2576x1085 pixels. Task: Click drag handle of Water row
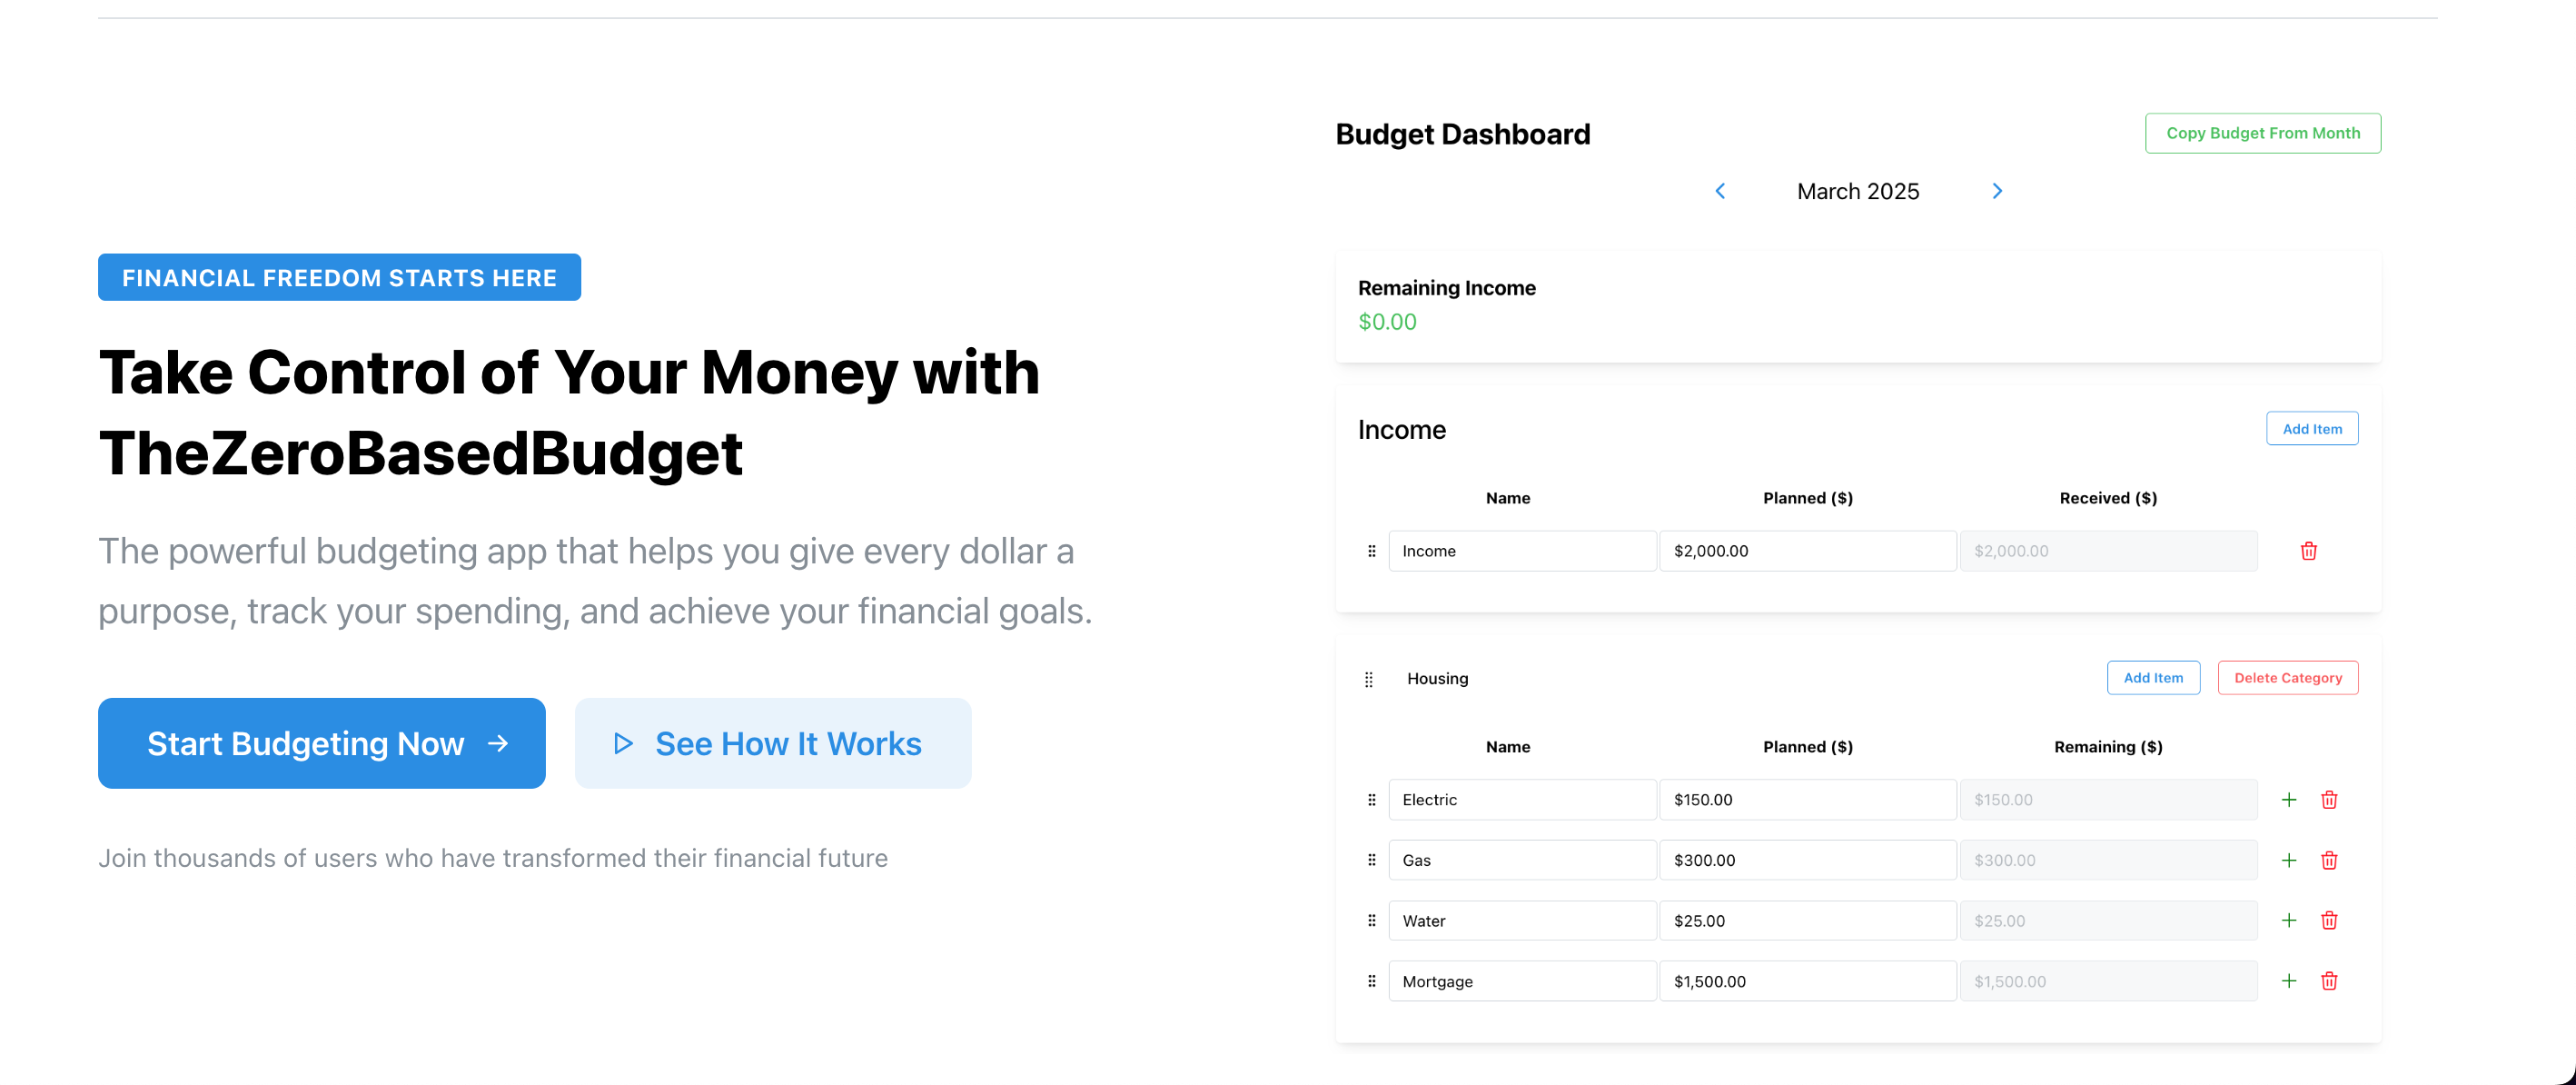click(1371, 921)
